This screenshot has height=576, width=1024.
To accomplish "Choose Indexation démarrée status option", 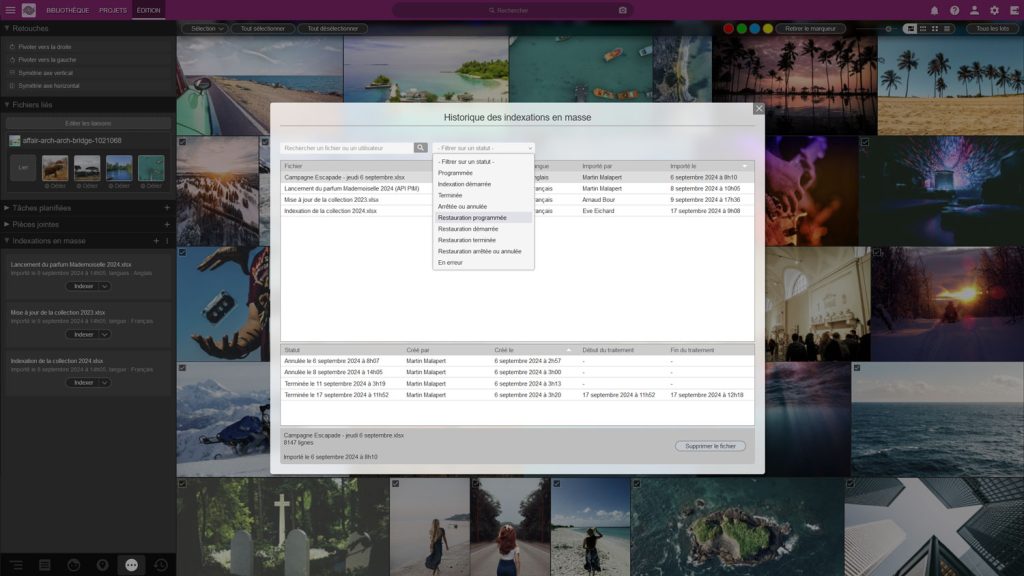I will (x=483, y=184).
